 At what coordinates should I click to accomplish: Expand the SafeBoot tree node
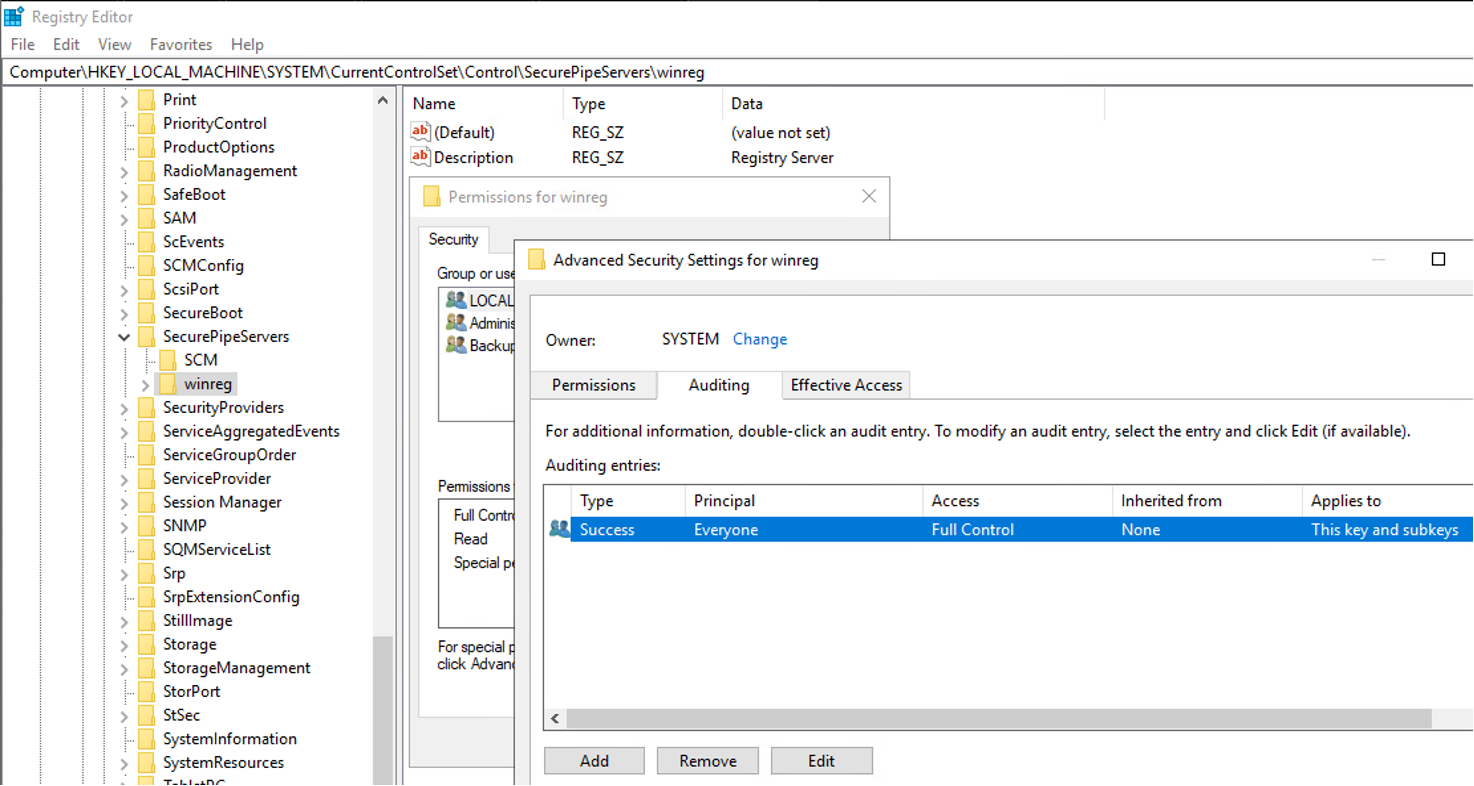click(x=124, y=195)
